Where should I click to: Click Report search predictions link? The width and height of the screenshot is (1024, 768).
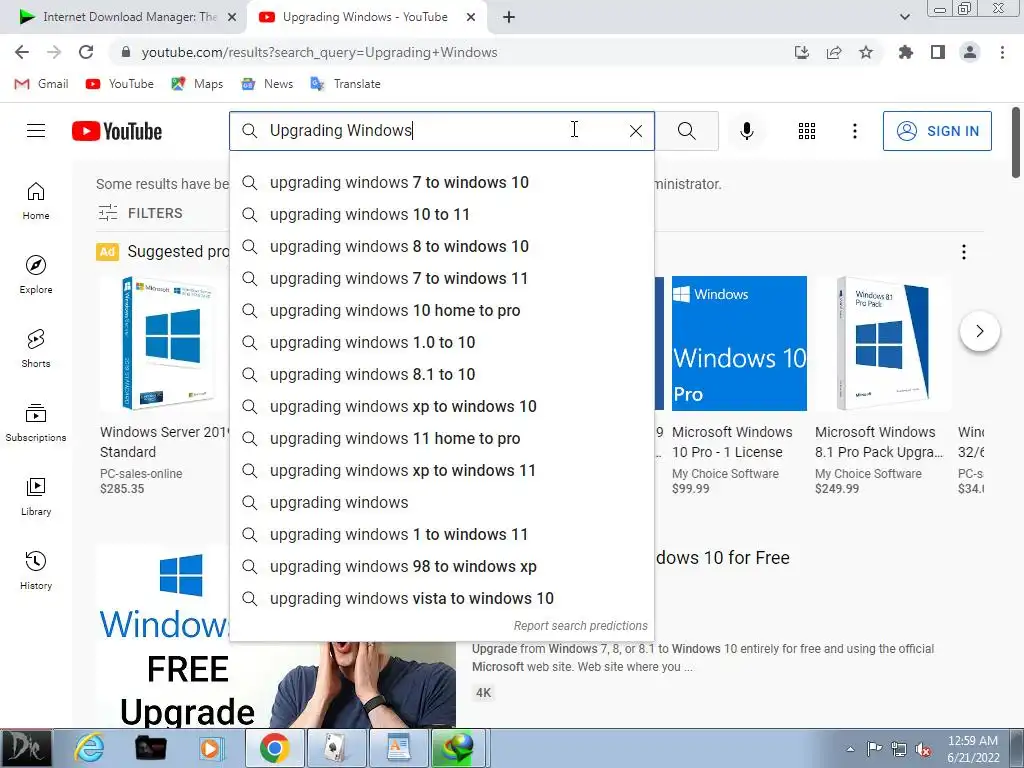tap(581, 626)
